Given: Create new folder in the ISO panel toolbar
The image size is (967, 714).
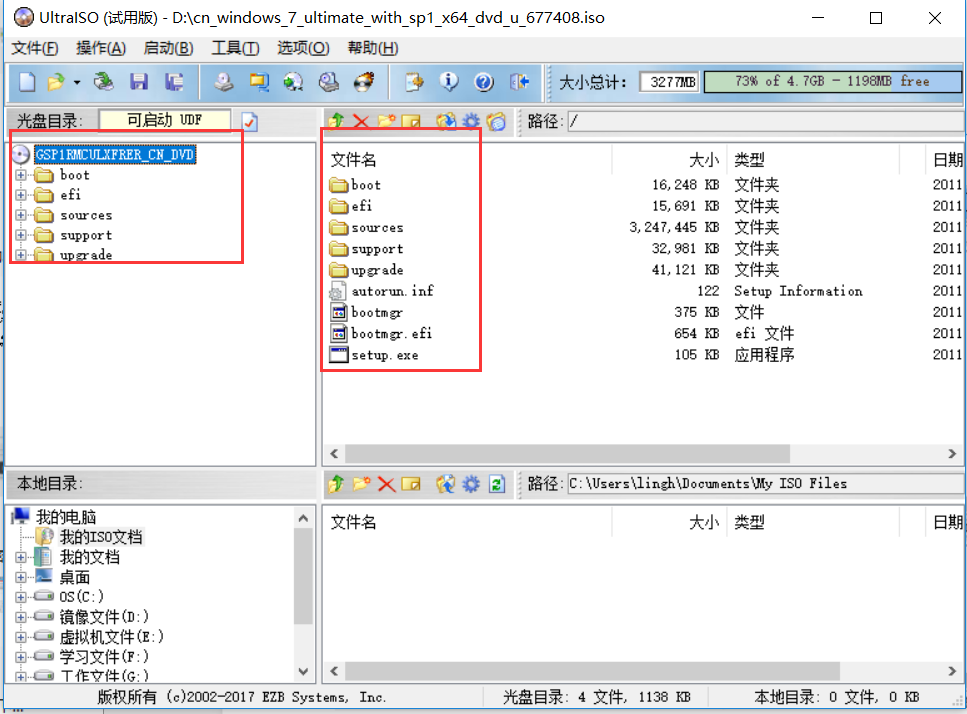Looking at the screenshot, I should 386,121.
